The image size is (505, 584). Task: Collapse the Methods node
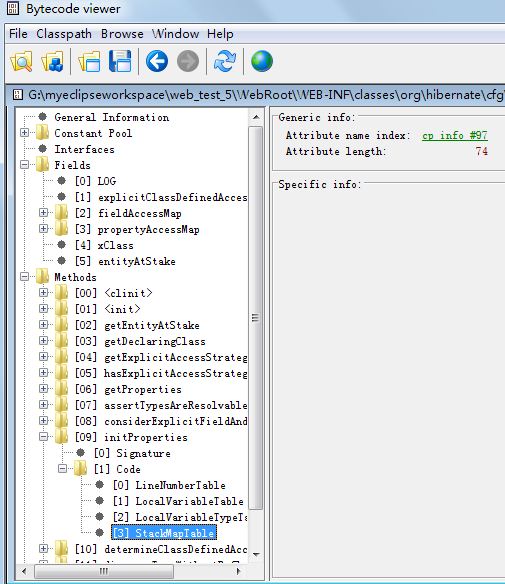(x=25, y=277)
